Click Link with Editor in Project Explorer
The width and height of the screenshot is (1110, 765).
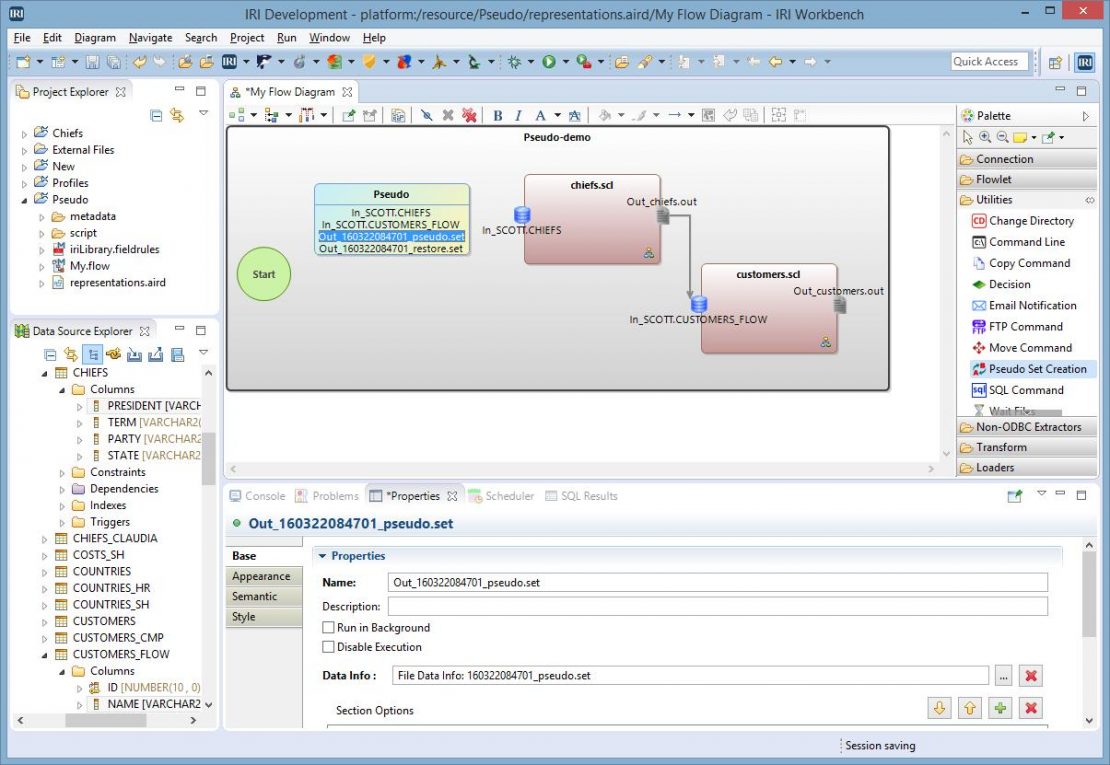(x=176, y=115)
